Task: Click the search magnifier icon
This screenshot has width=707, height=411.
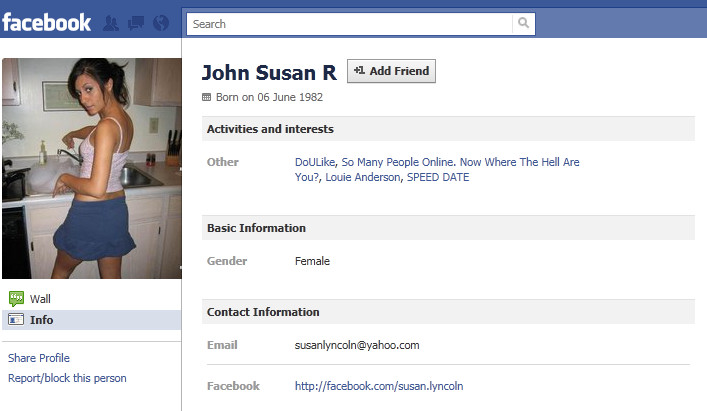Action: 523,23
